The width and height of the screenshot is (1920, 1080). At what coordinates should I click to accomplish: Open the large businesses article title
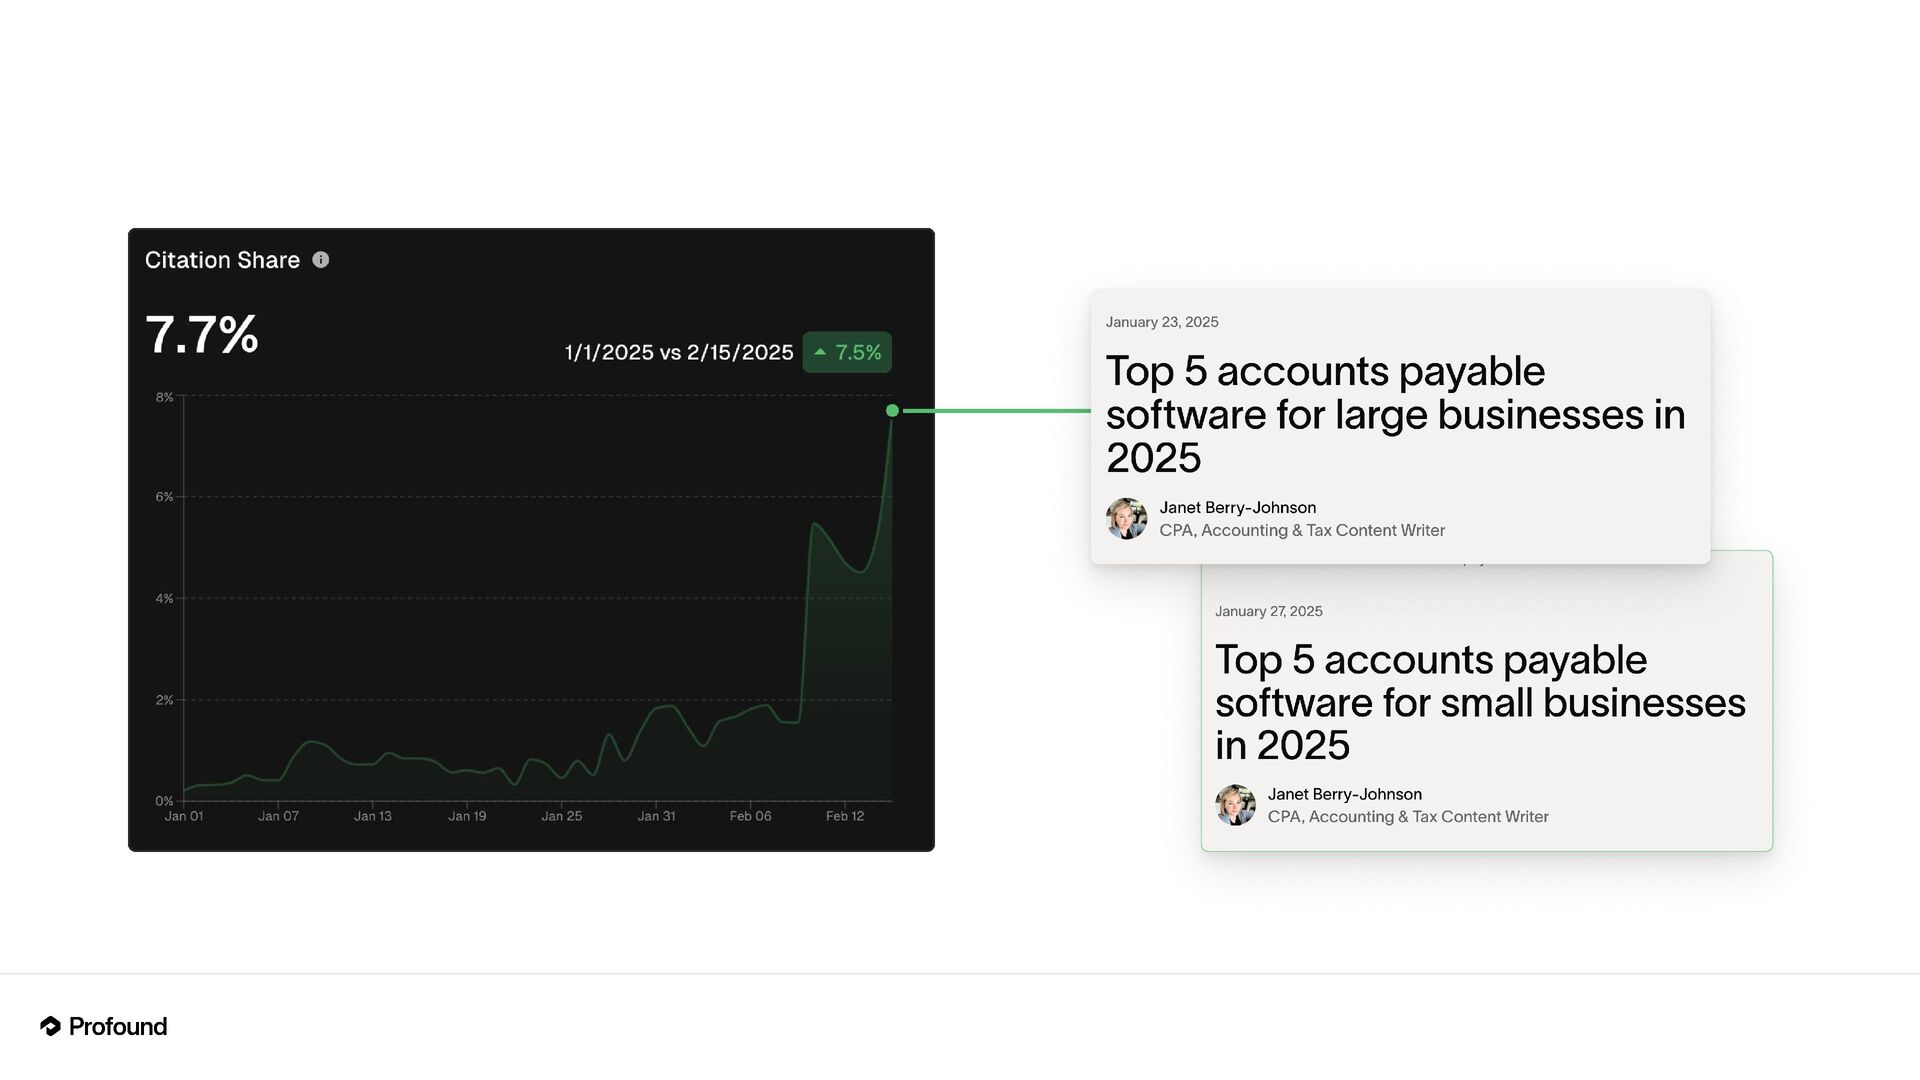click(x=1394, y=414)
